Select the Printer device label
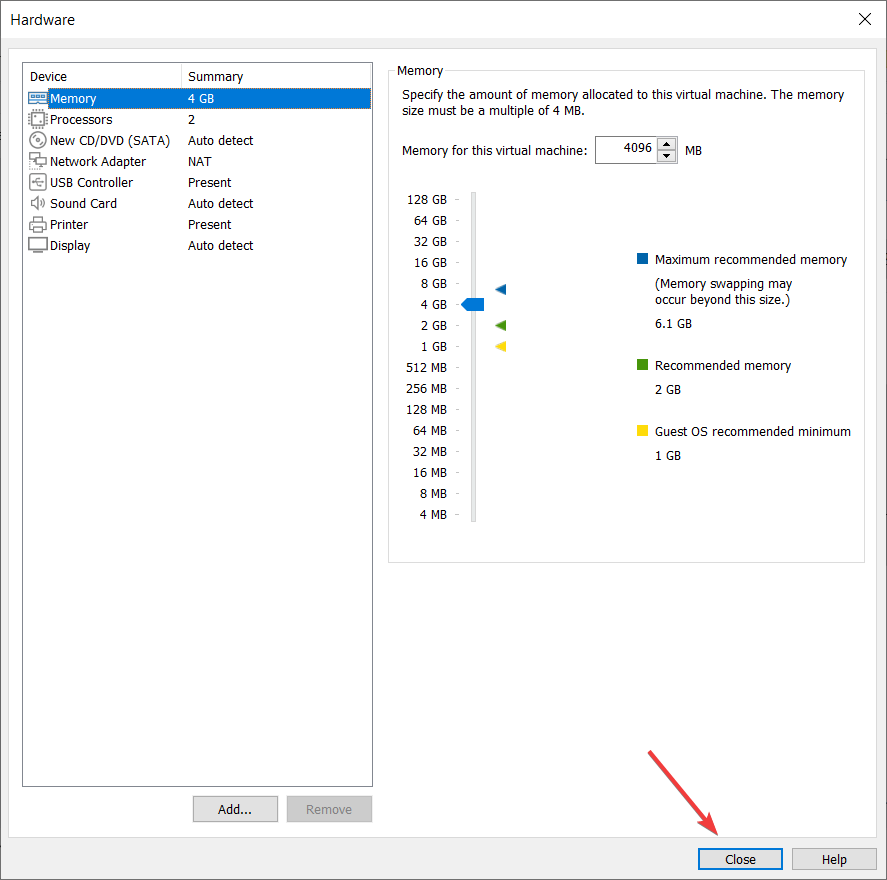Screen dimensions: 887x880 pos(69,225)
